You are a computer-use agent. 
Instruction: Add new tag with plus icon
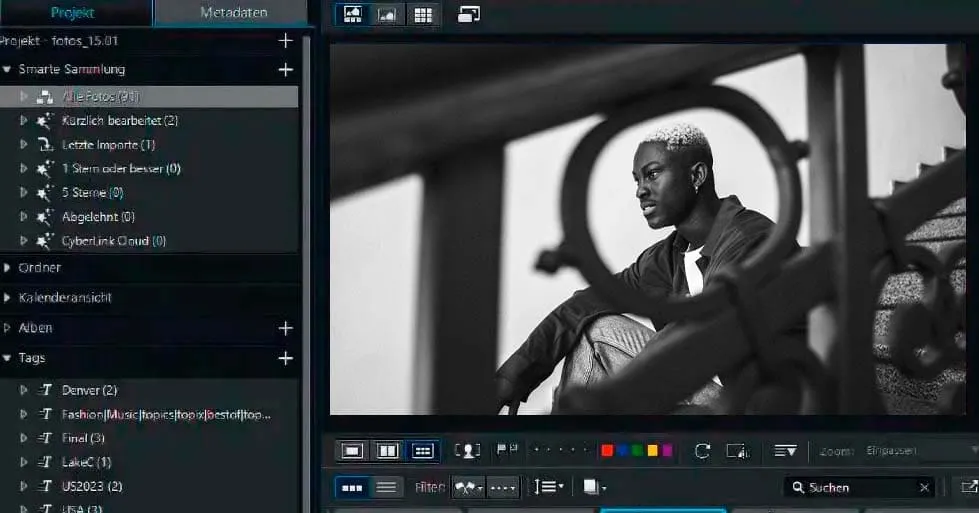[285, 358]
